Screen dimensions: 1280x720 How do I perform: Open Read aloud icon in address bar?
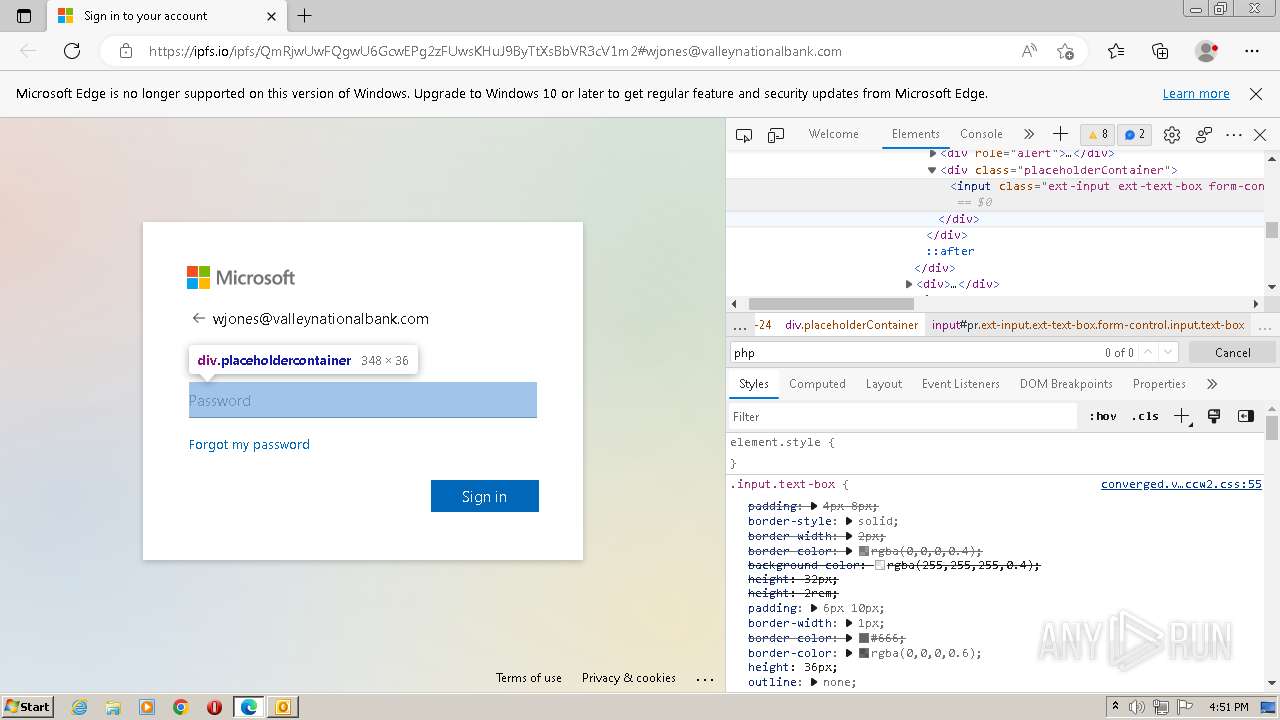click(1029, 51)
